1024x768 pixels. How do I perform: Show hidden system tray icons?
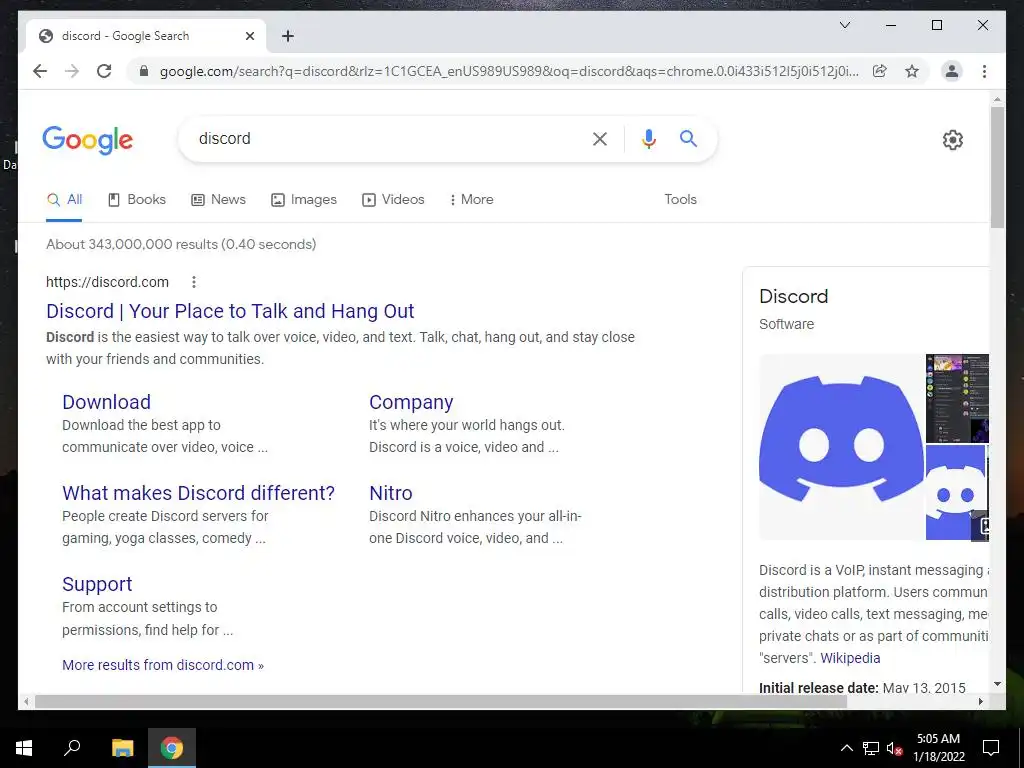[846, 748]
